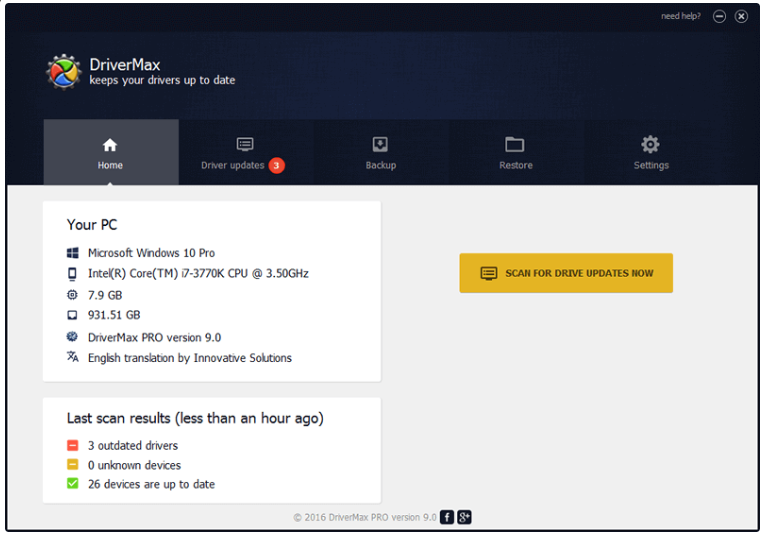Click the list icon above Driver updates label
This screenshot has height=533, width=765.
245,144
